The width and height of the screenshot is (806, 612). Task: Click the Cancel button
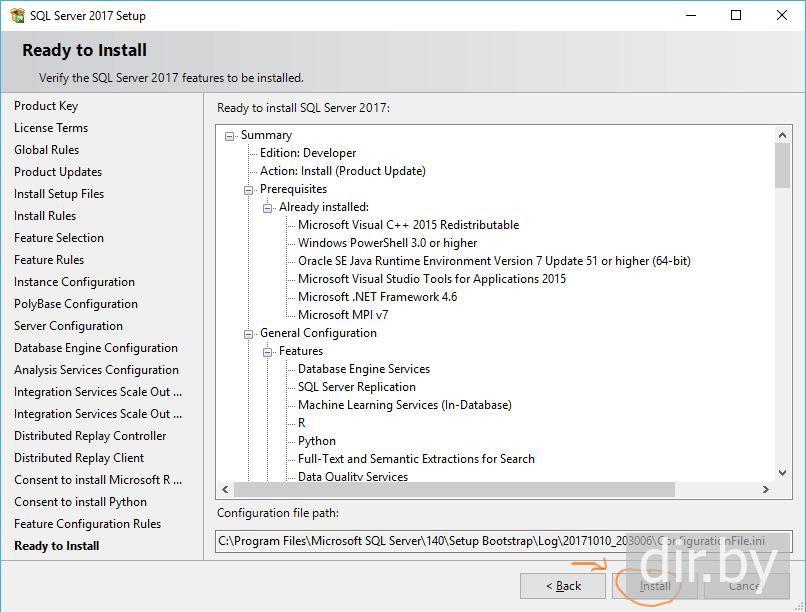[x=743, y=586]
